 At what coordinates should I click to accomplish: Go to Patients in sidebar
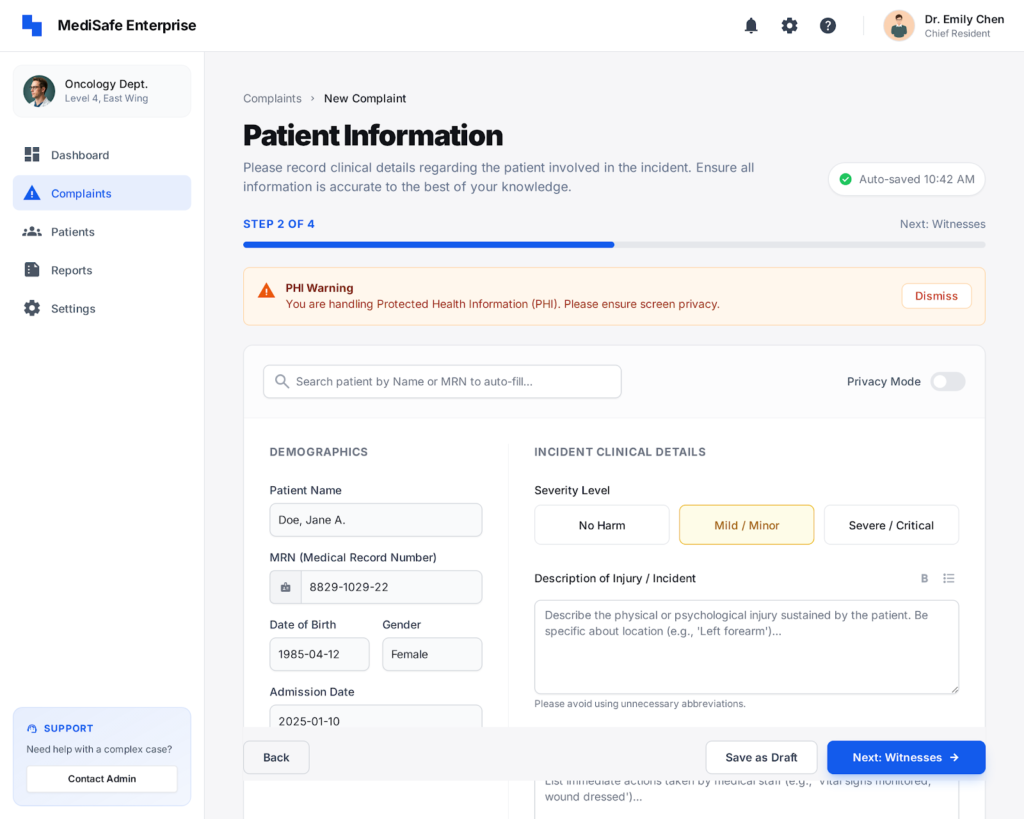[72, 232]
